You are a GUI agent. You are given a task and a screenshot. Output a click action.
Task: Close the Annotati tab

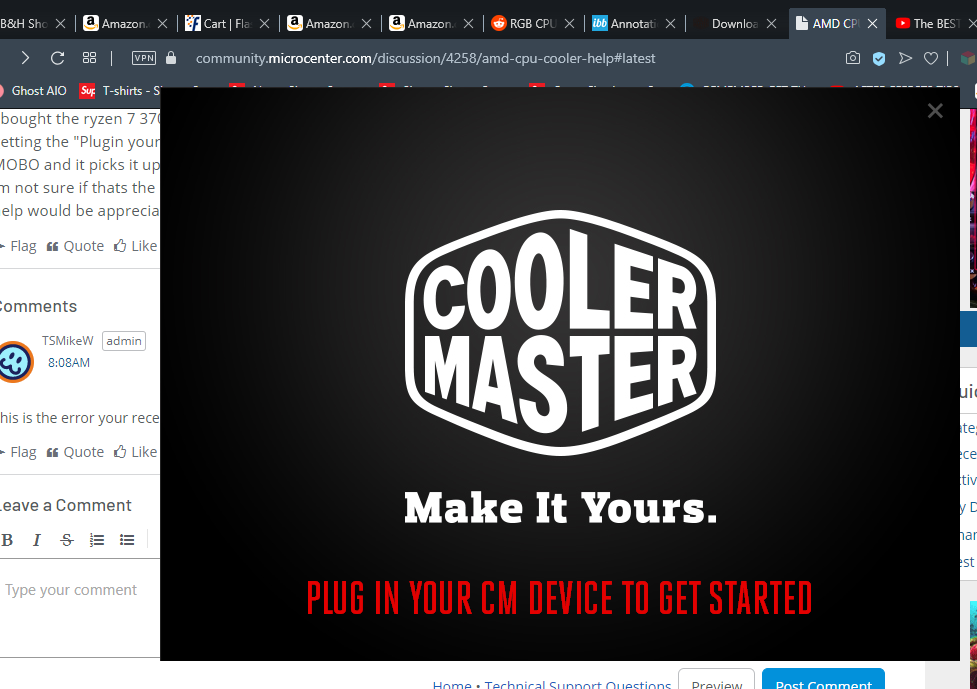[670, 24]
